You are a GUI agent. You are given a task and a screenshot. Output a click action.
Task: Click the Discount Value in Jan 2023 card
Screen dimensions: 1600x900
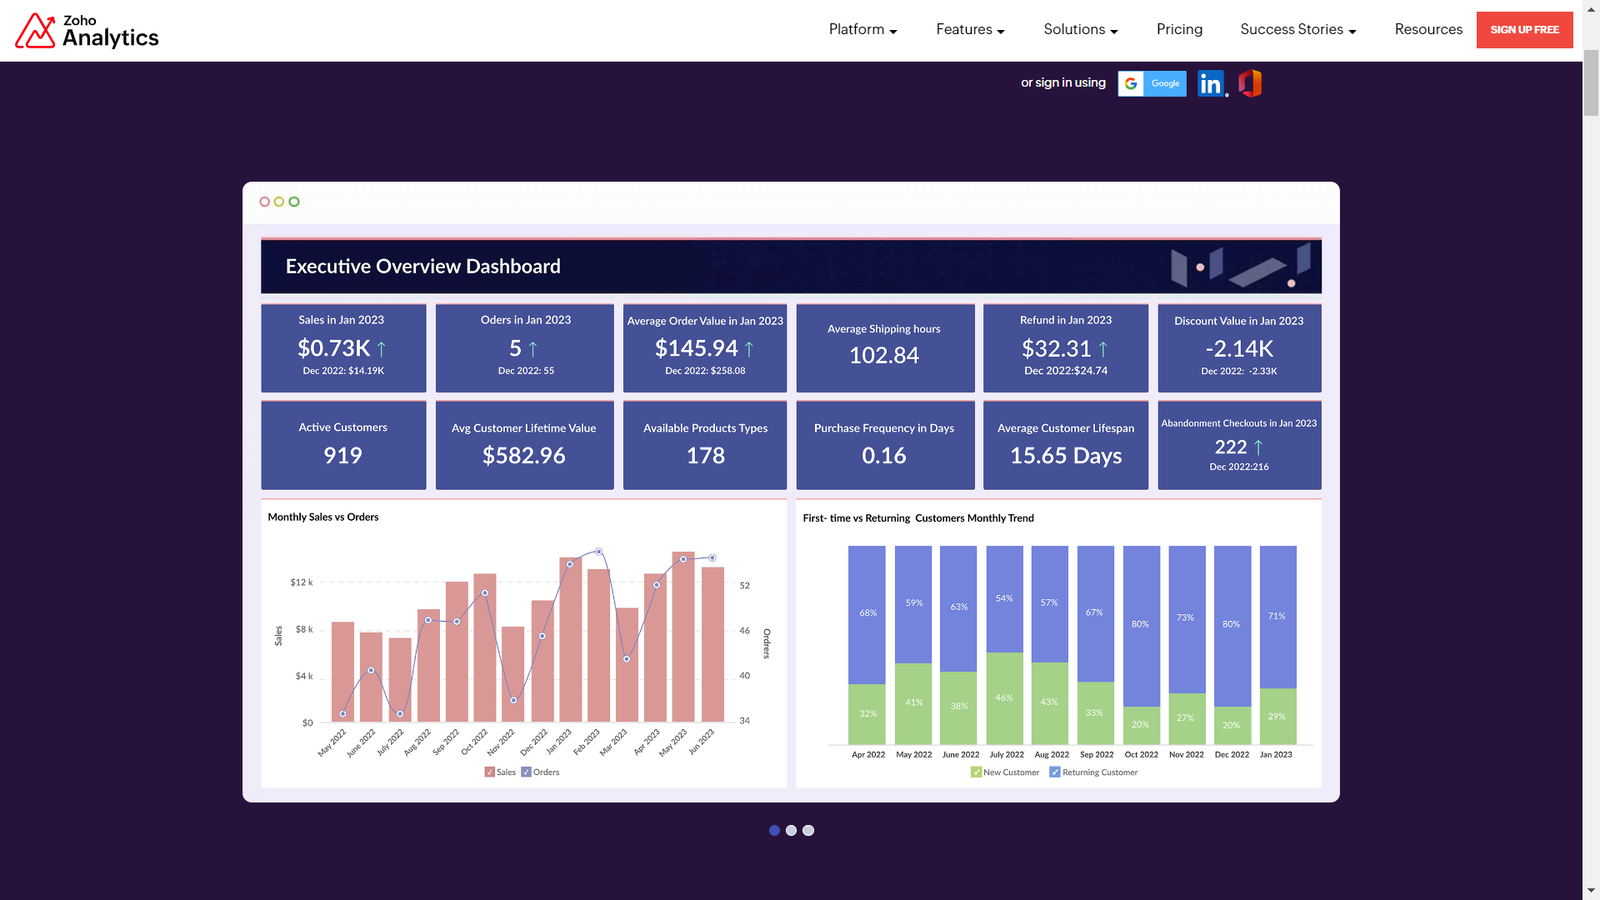[x=1239, y=348]
